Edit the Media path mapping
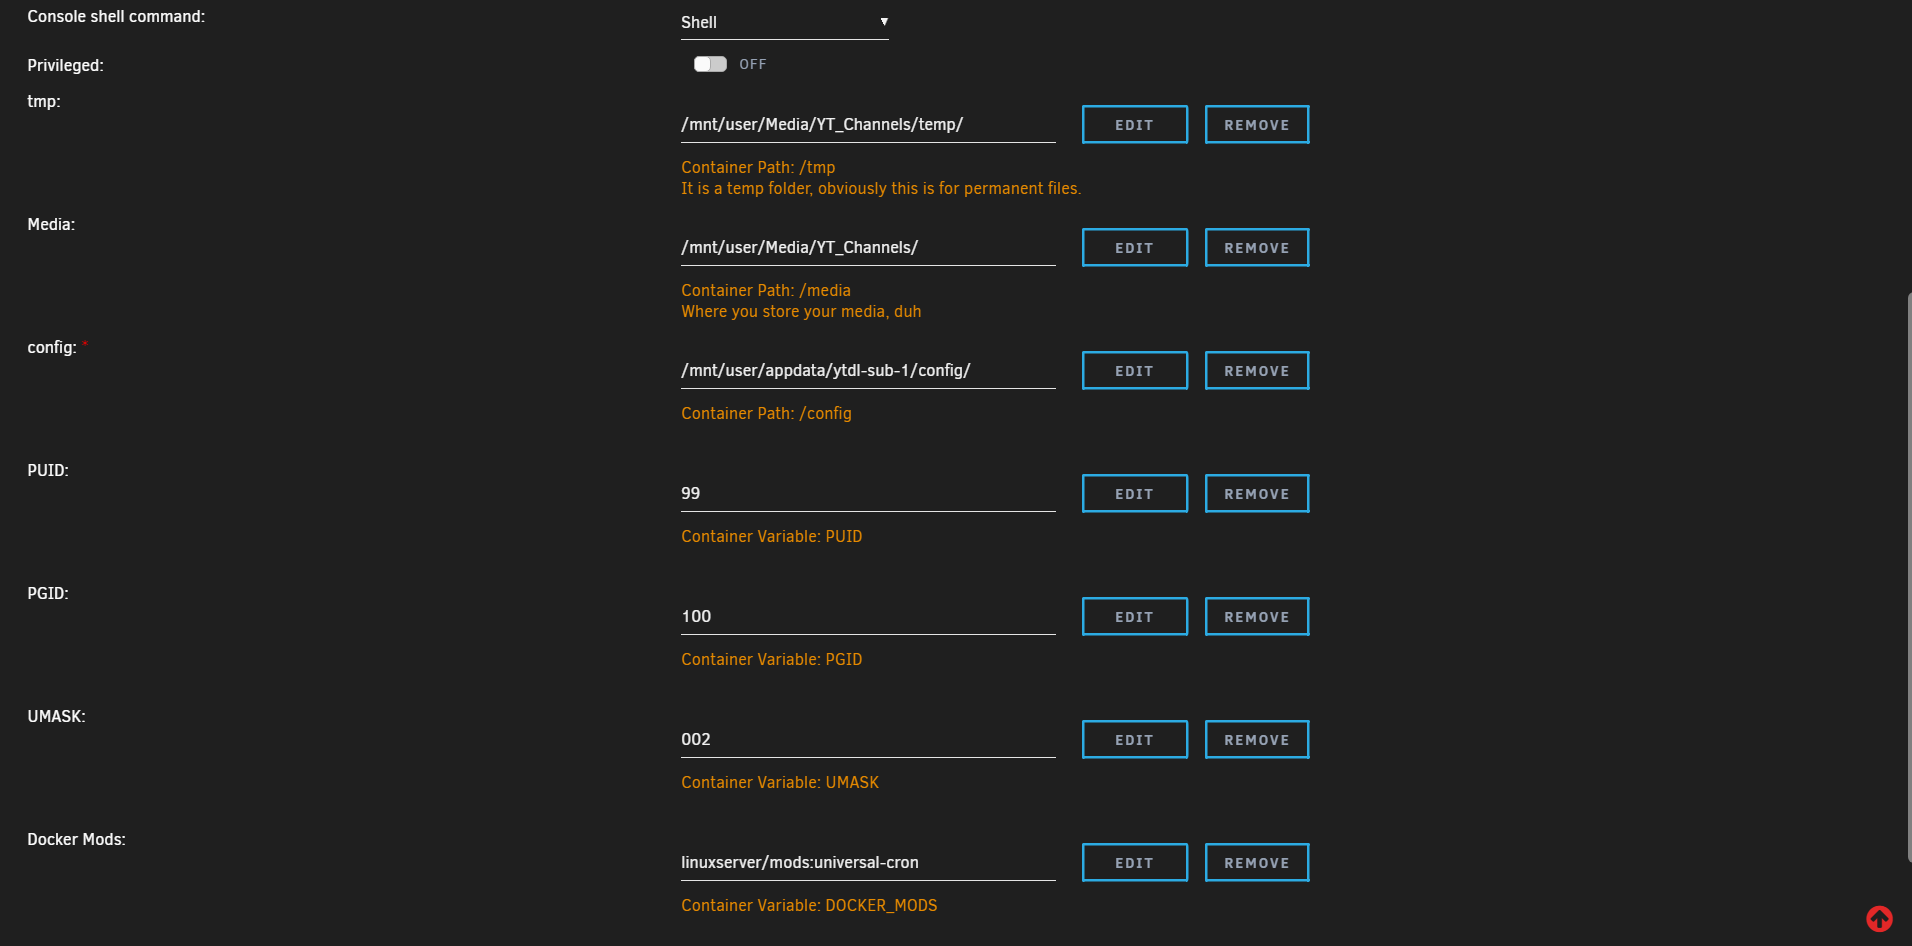The width and height of the screenshot is (1912, 946). (1134, 247)
